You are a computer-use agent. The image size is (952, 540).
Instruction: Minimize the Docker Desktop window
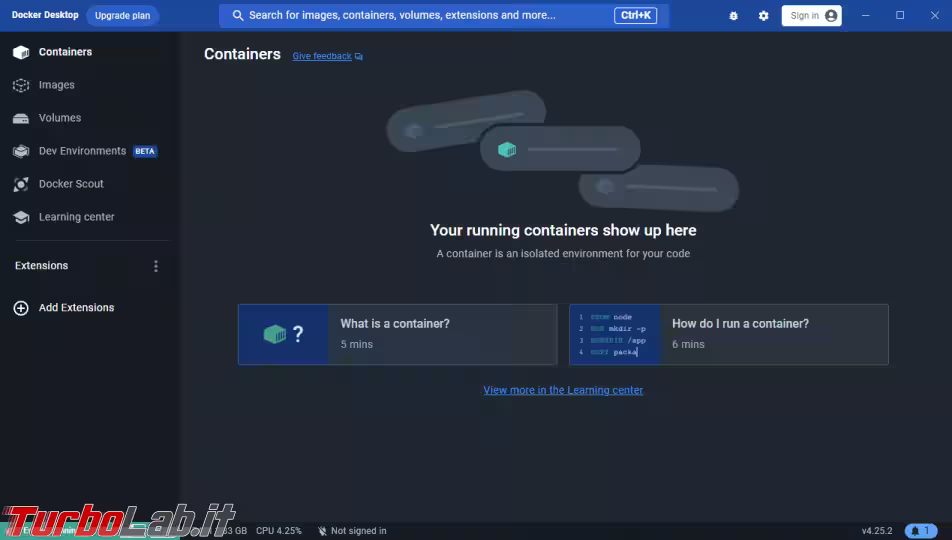click(866, 16)
